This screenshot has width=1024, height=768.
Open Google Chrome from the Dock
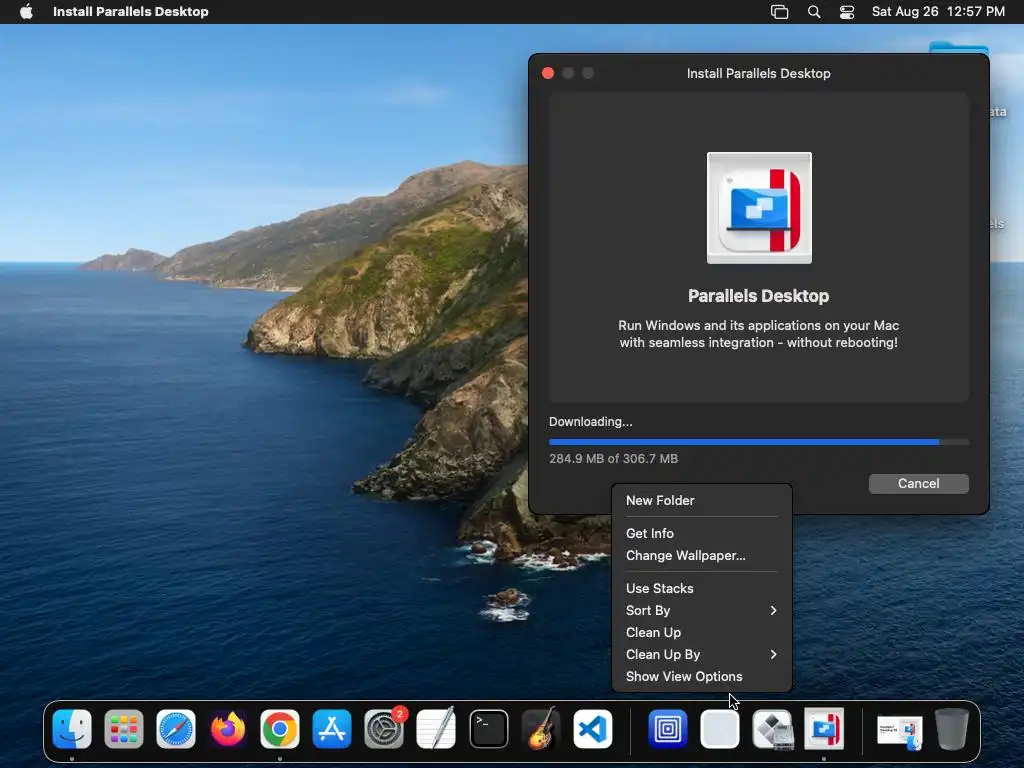click(280, 729)
